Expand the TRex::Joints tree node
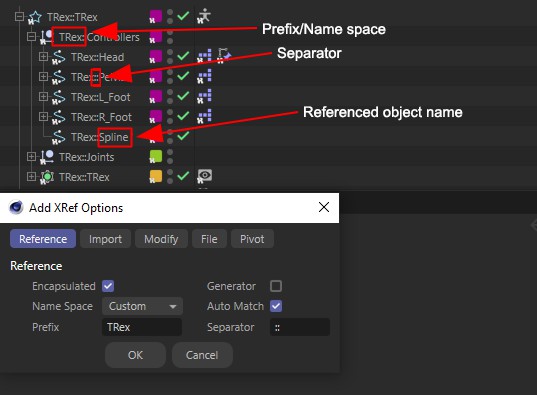Viewport: 537px width, 395px height. click(31, 157)
